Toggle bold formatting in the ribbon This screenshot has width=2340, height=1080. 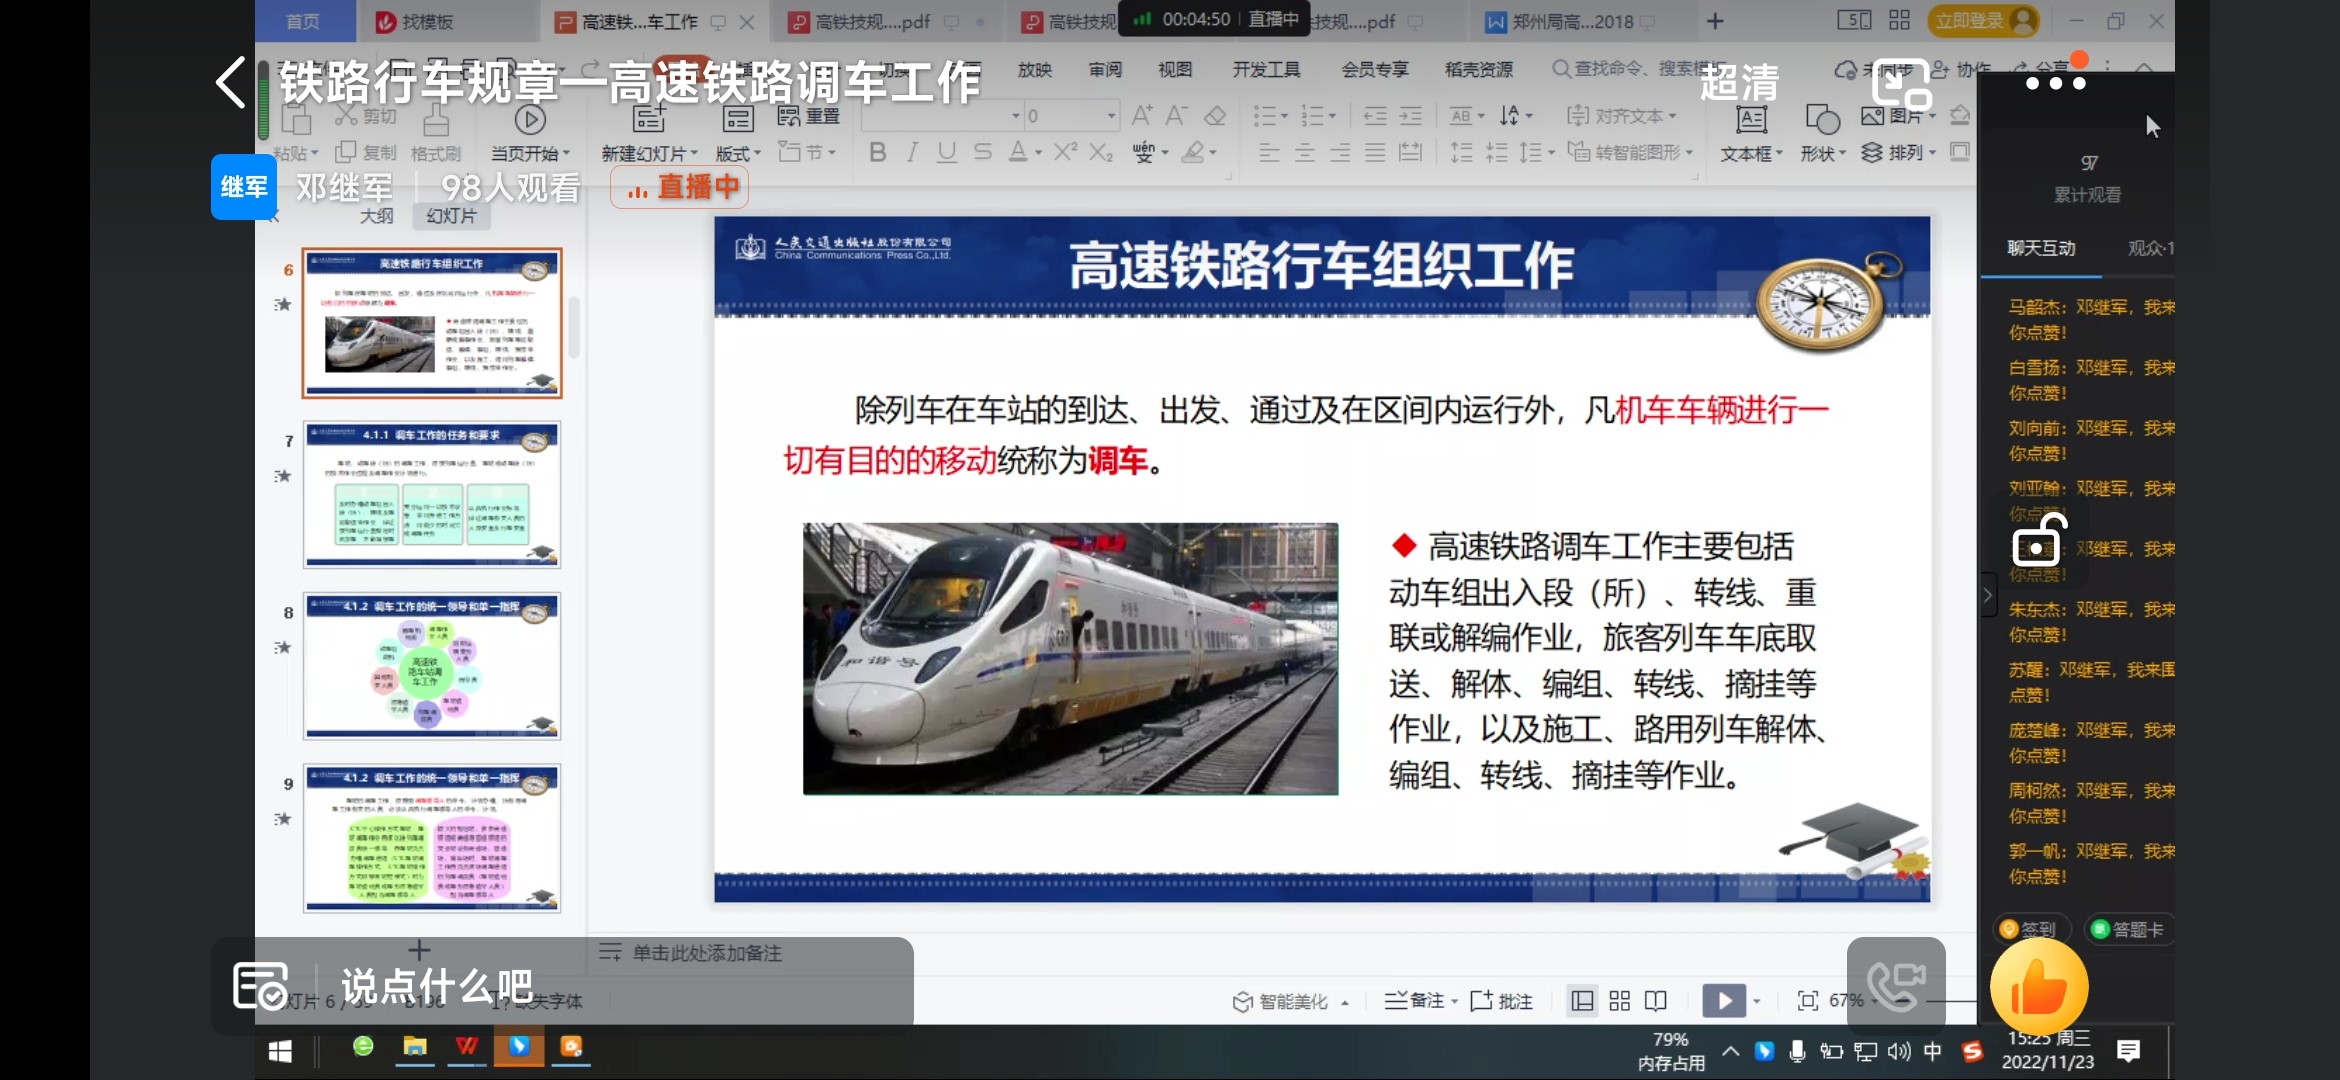tap(877, 152)
